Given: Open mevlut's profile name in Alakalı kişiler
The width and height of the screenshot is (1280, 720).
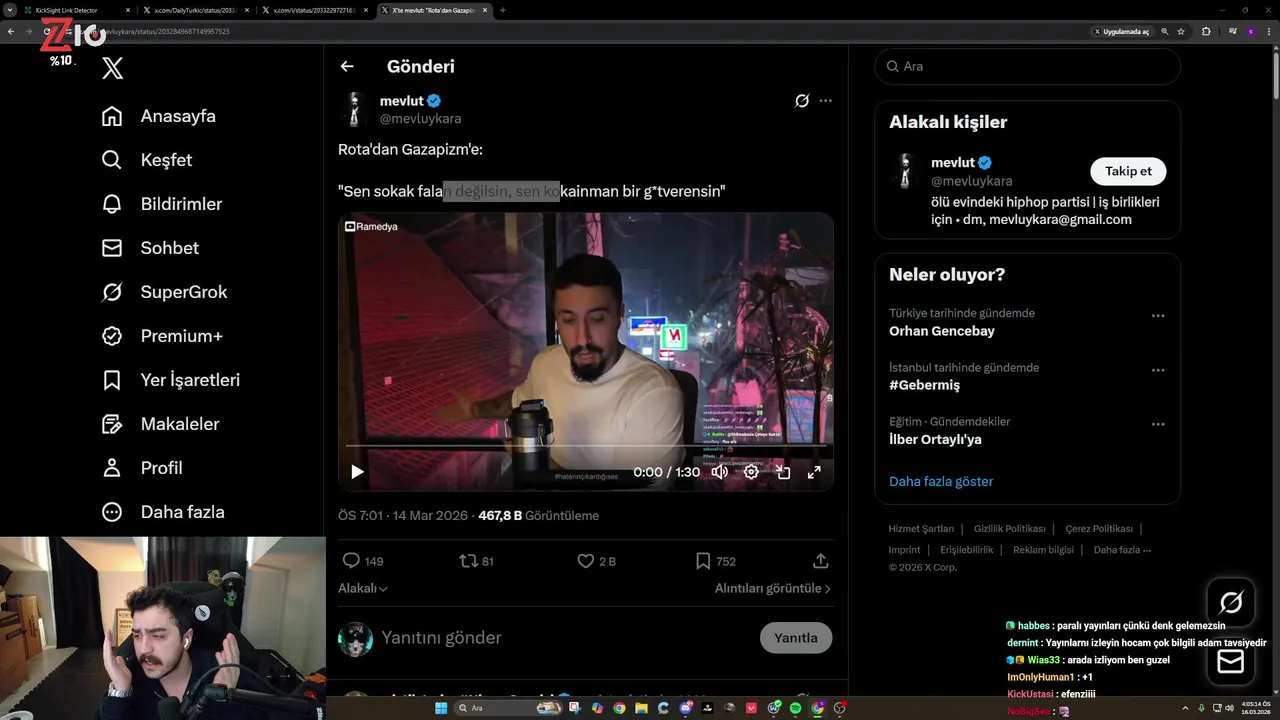Looking at the screenshot, I should pyautogui.click(x=953, y=162).
